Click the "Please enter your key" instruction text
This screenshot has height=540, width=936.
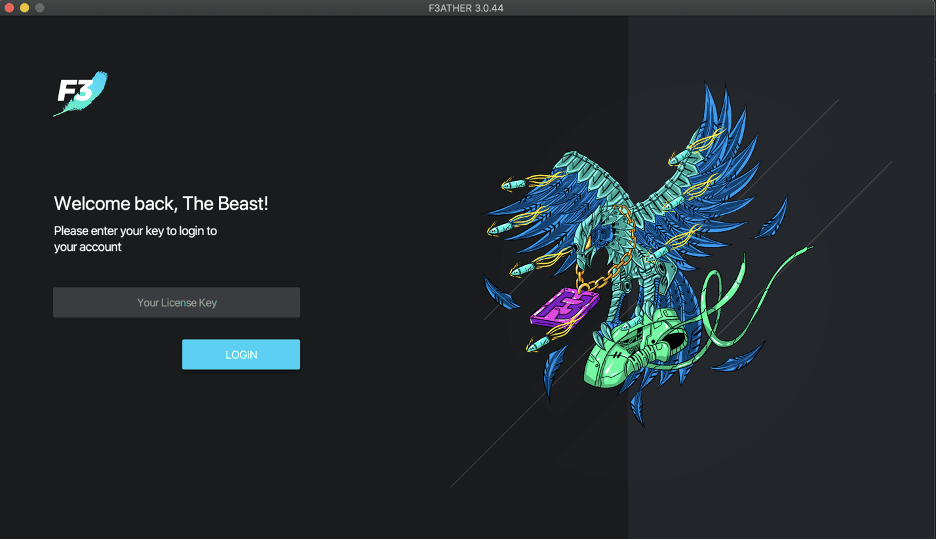135,239
